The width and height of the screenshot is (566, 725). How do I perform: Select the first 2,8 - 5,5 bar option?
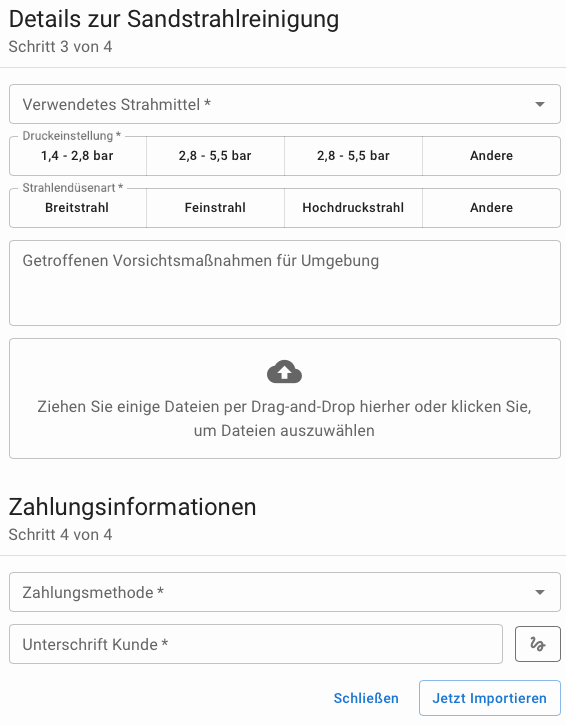click(215, 156)
